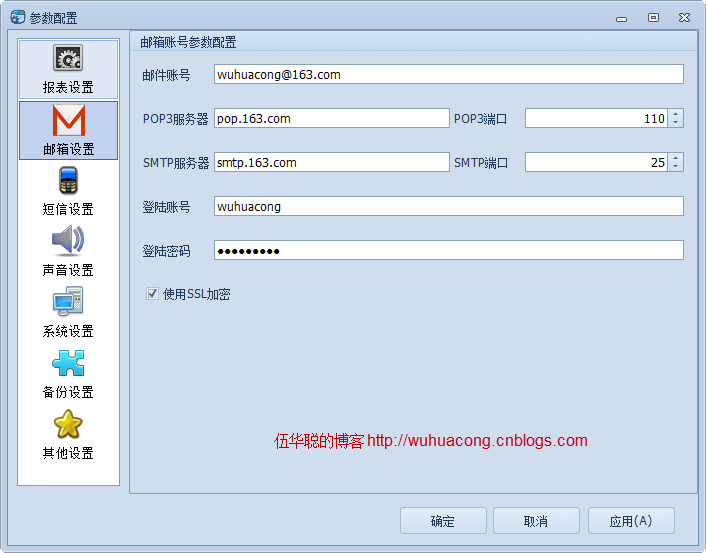The image size is (706, 553).
Task: Open the 系统设置 computer icon
Action: coord(68,301)
